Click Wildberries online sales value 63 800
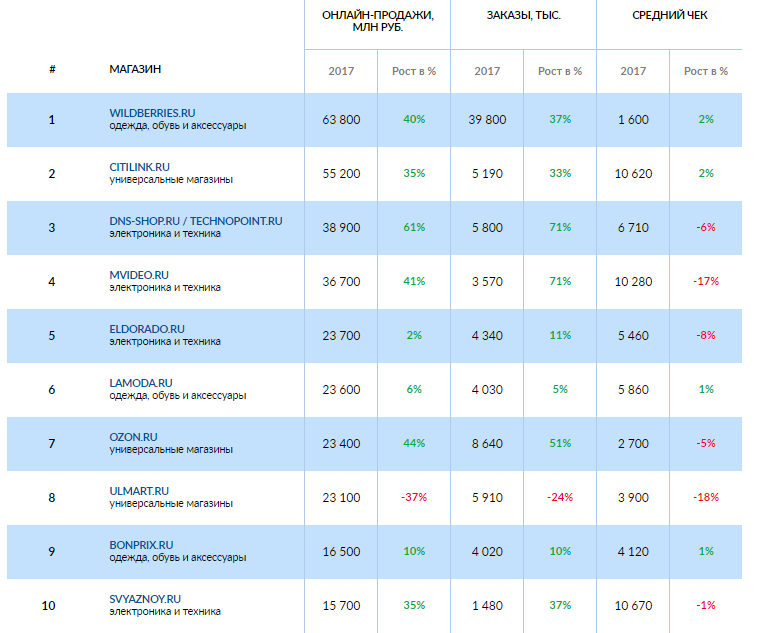 [x=341, y=119]
